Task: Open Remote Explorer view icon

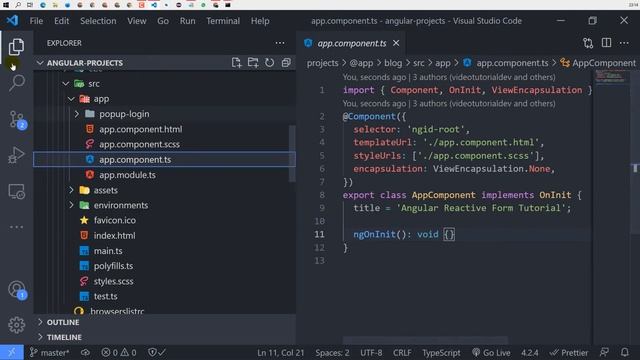Action: [x=16, y=191]
